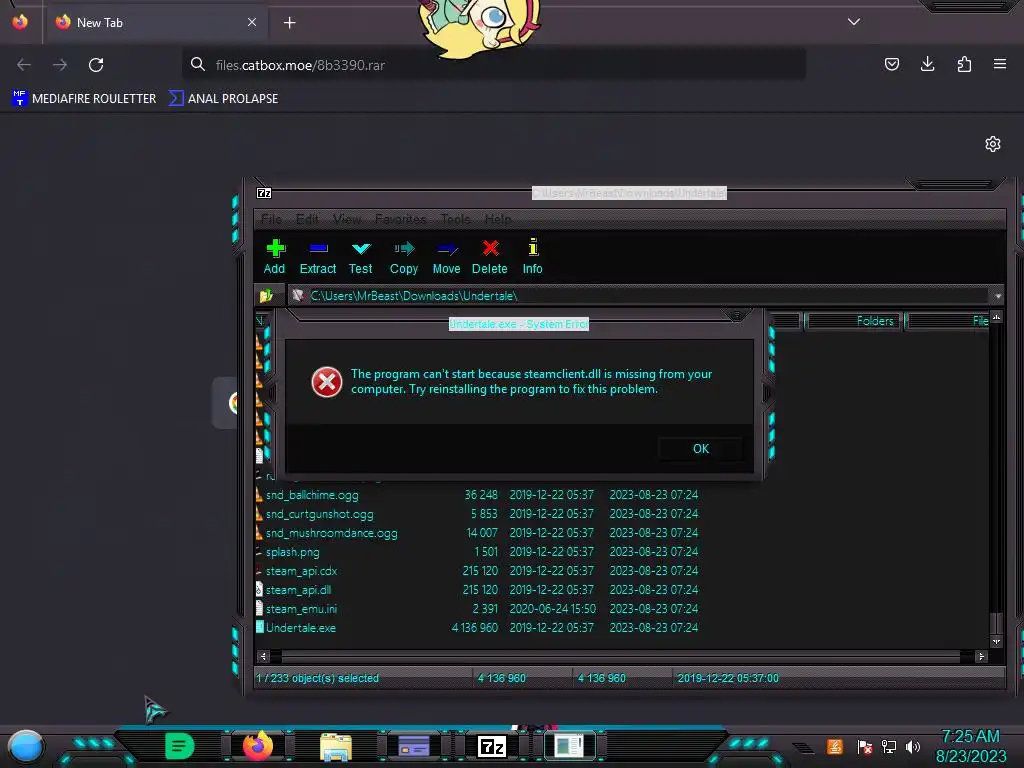Click the Java tray icon
The image size is (1024, 768).
835,746
